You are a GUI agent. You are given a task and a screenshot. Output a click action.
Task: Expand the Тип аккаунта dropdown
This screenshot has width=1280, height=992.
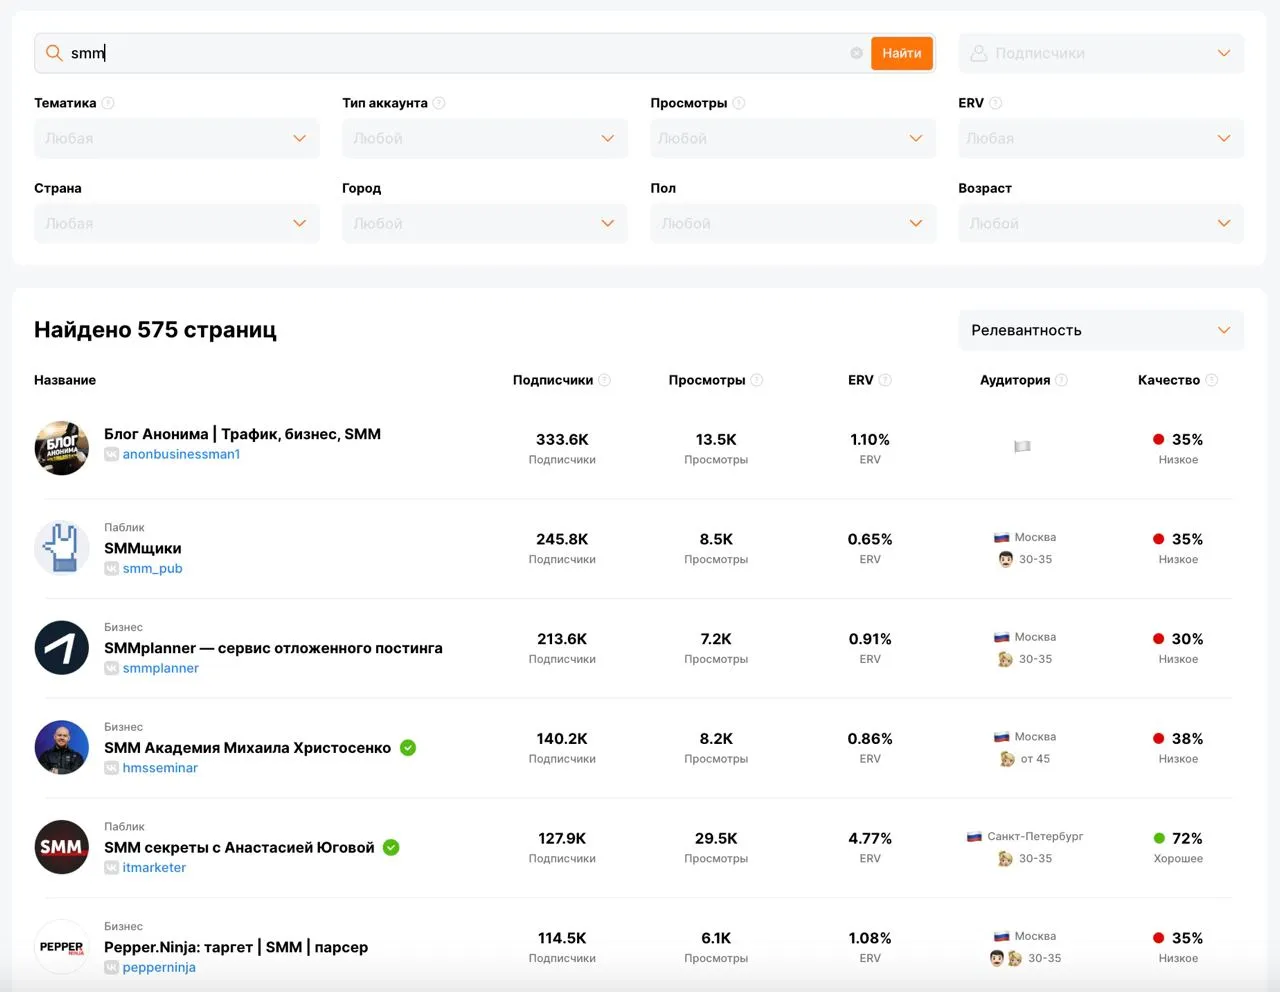coord(485,138)
